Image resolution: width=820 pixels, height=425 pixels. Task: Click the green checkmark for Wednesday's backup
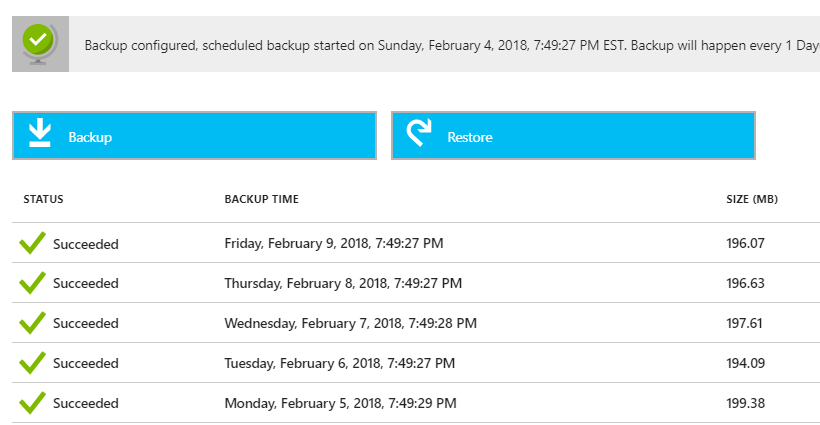(32, 323)
